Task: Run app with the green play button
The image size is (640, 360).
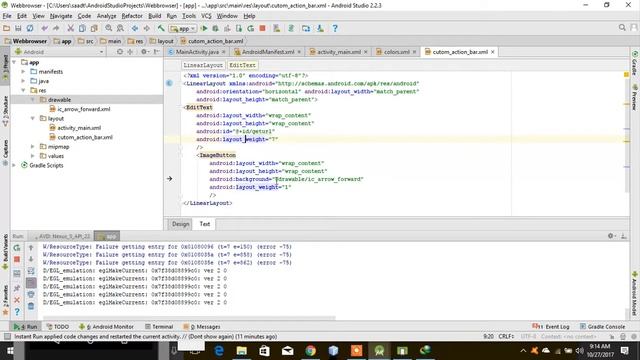Action: (204, 28)
